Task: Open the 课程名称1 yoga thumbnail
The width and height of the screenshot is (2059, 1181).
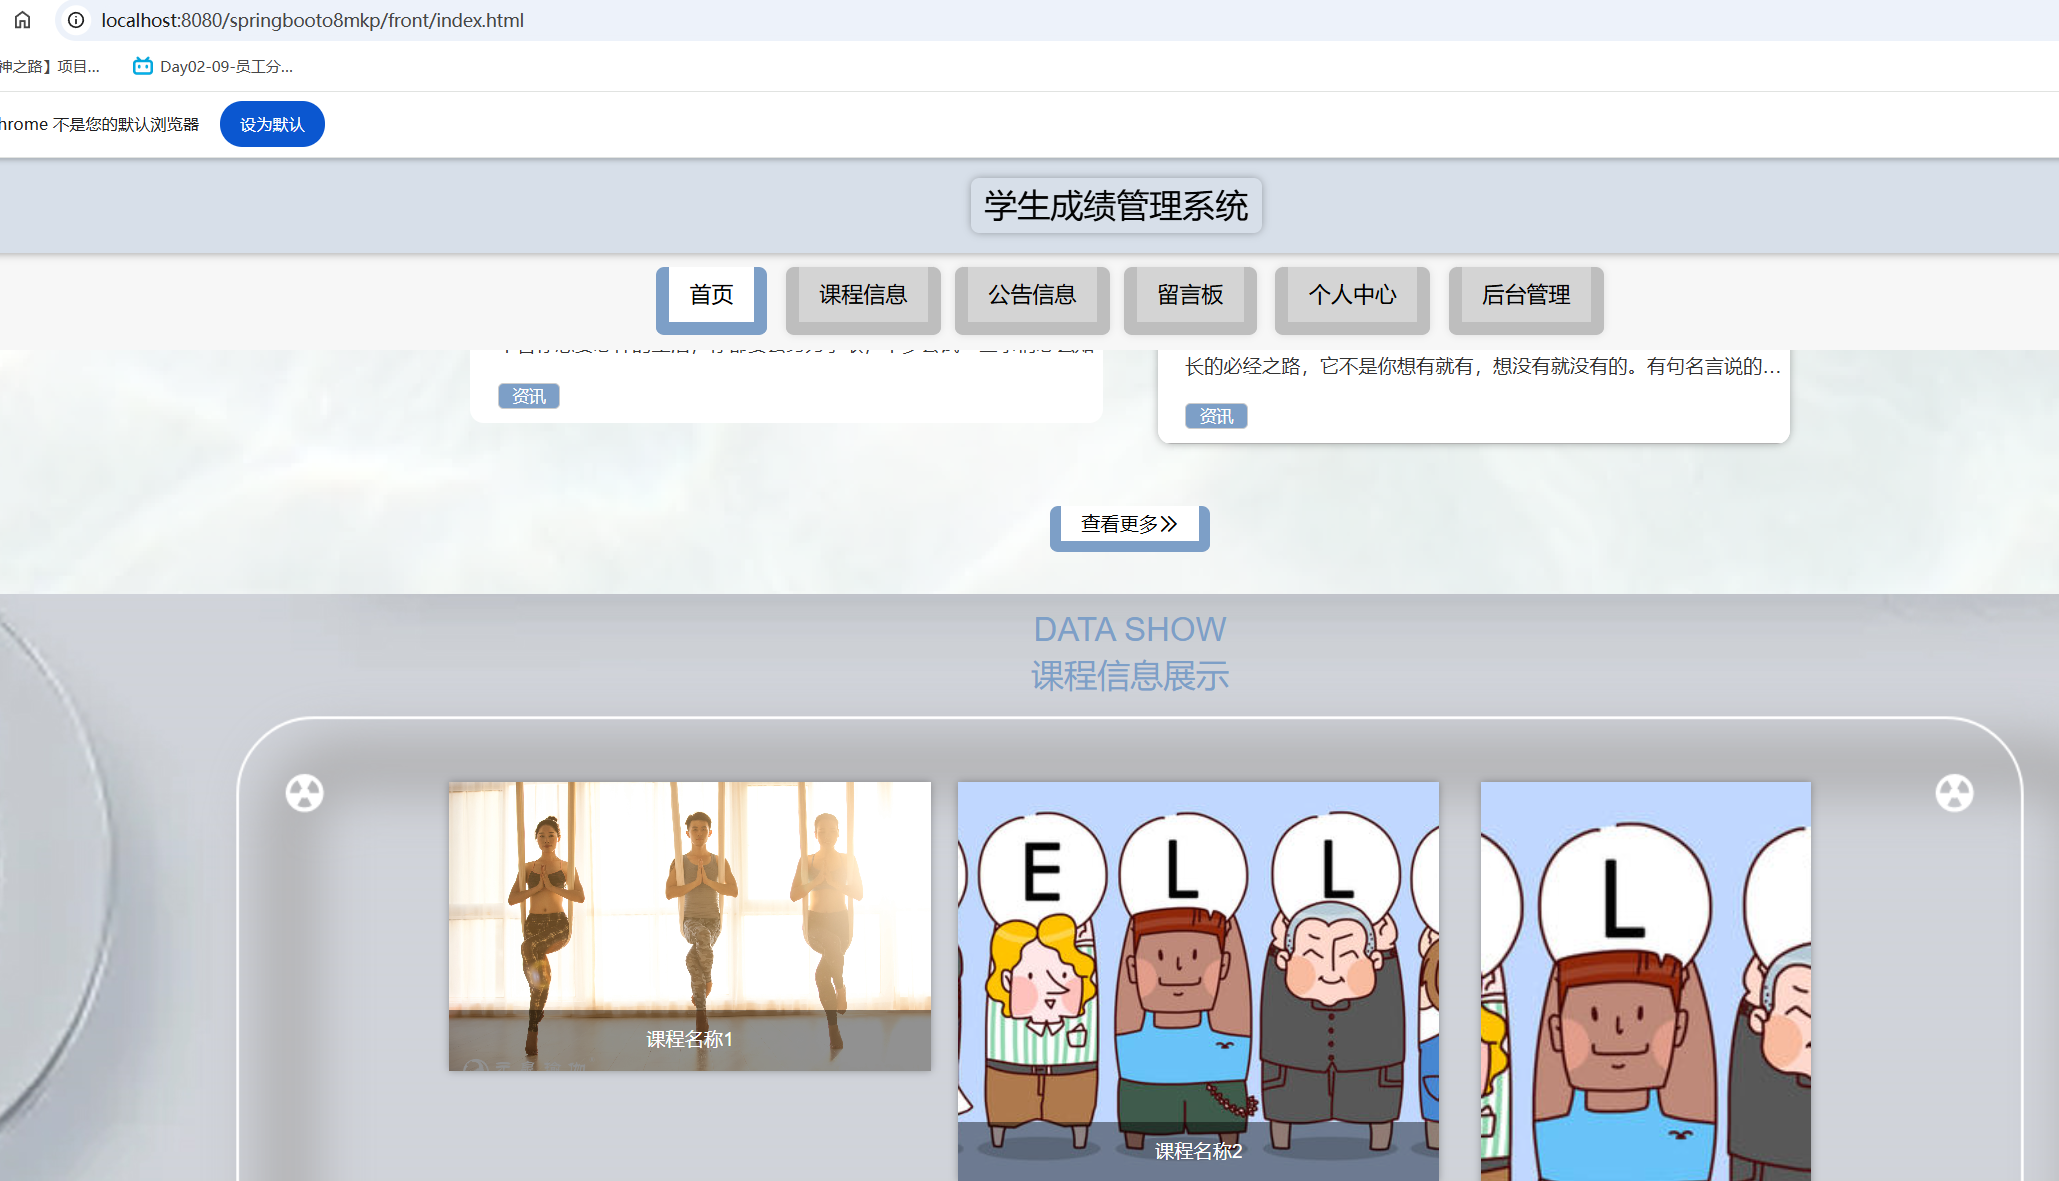Action: click(x=689, y=925)
